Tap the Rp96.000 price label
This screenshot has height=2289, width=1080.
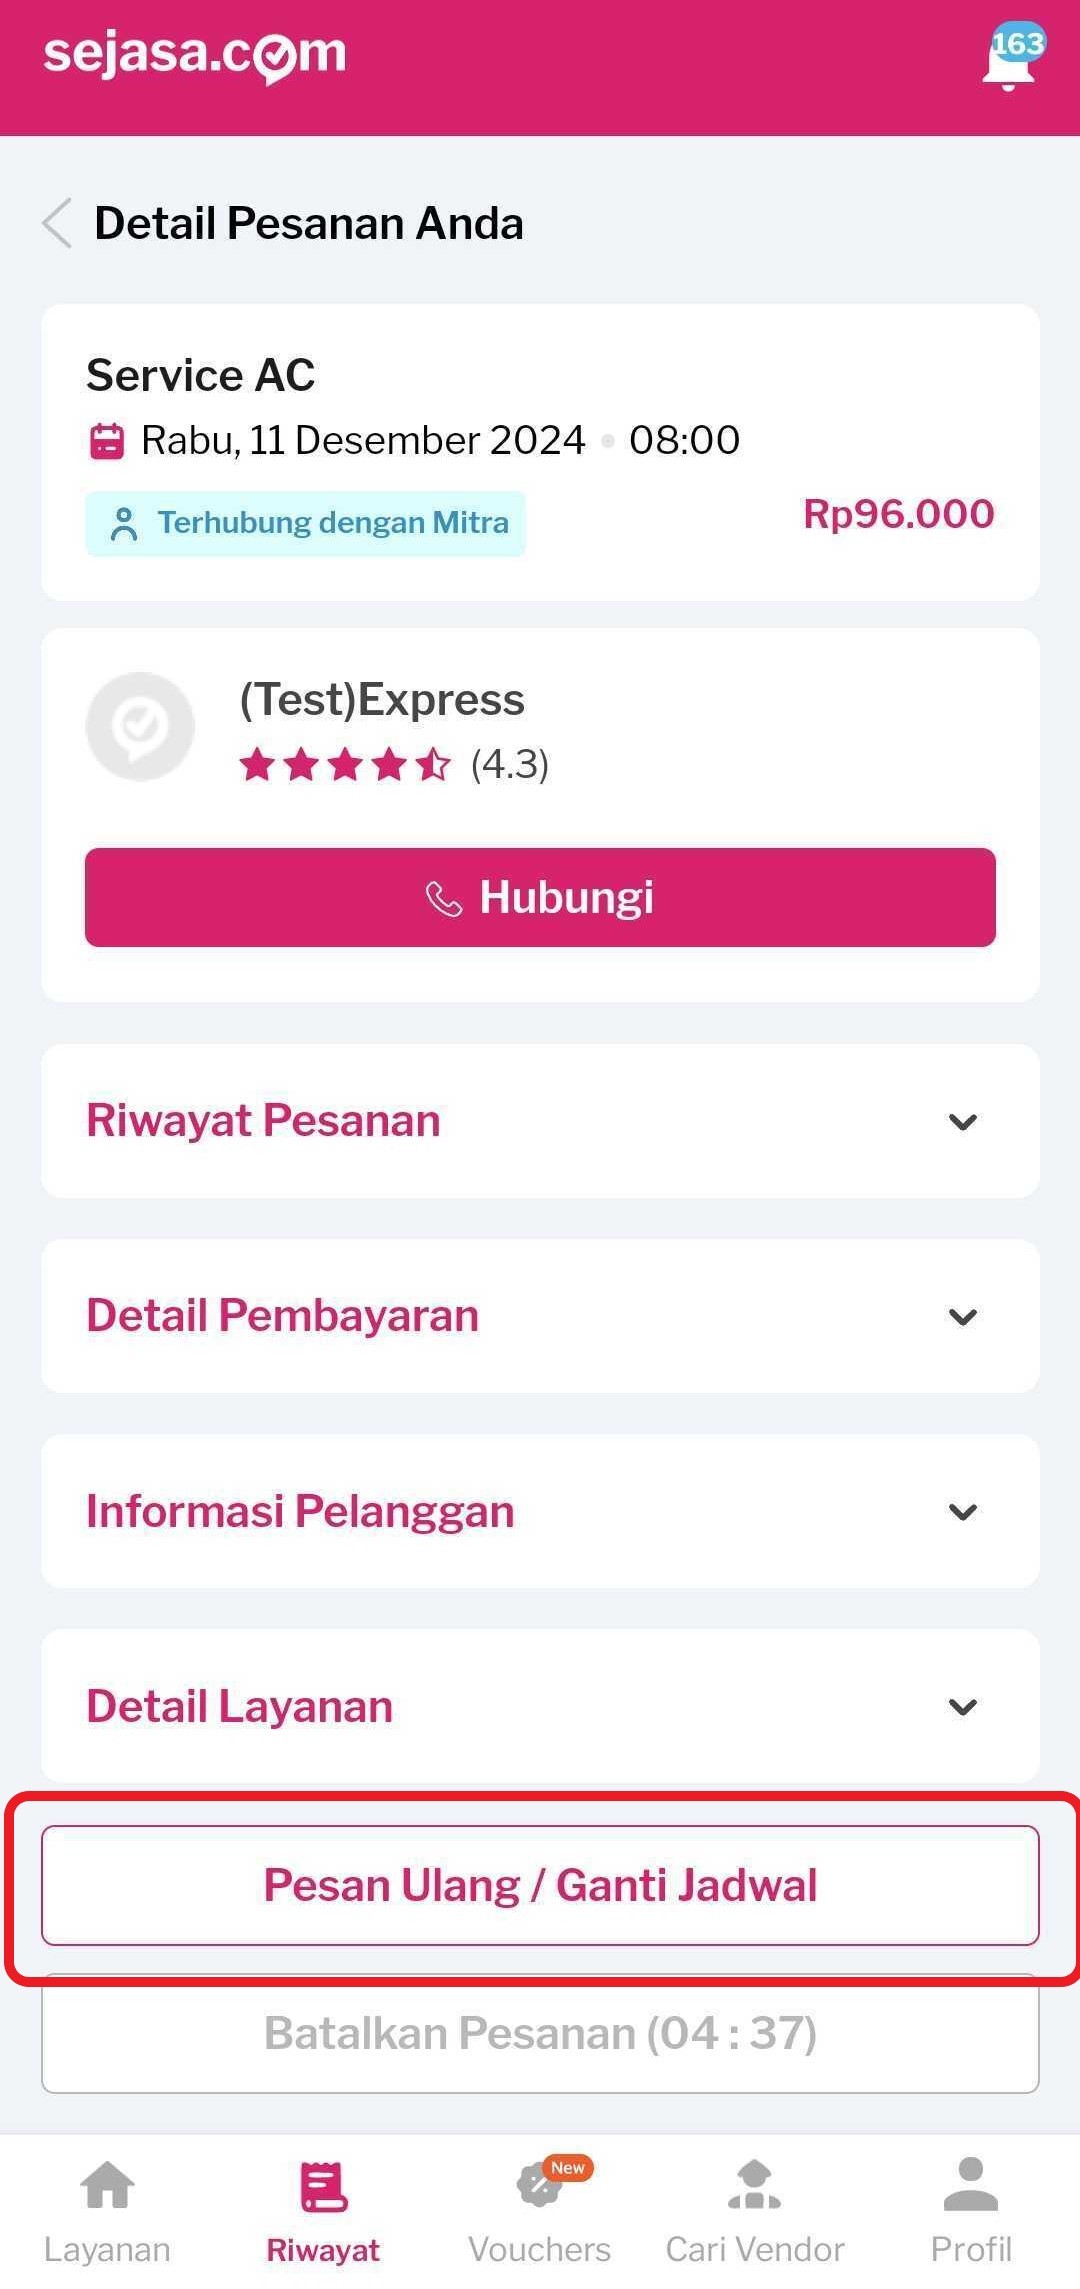click(x=898, y=514)
